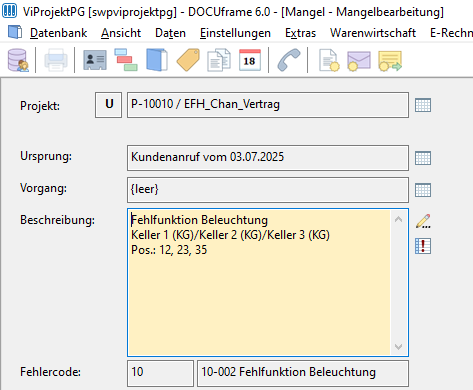
Task: Open the Einstellungen menu
Action: (x=235, y=33)
